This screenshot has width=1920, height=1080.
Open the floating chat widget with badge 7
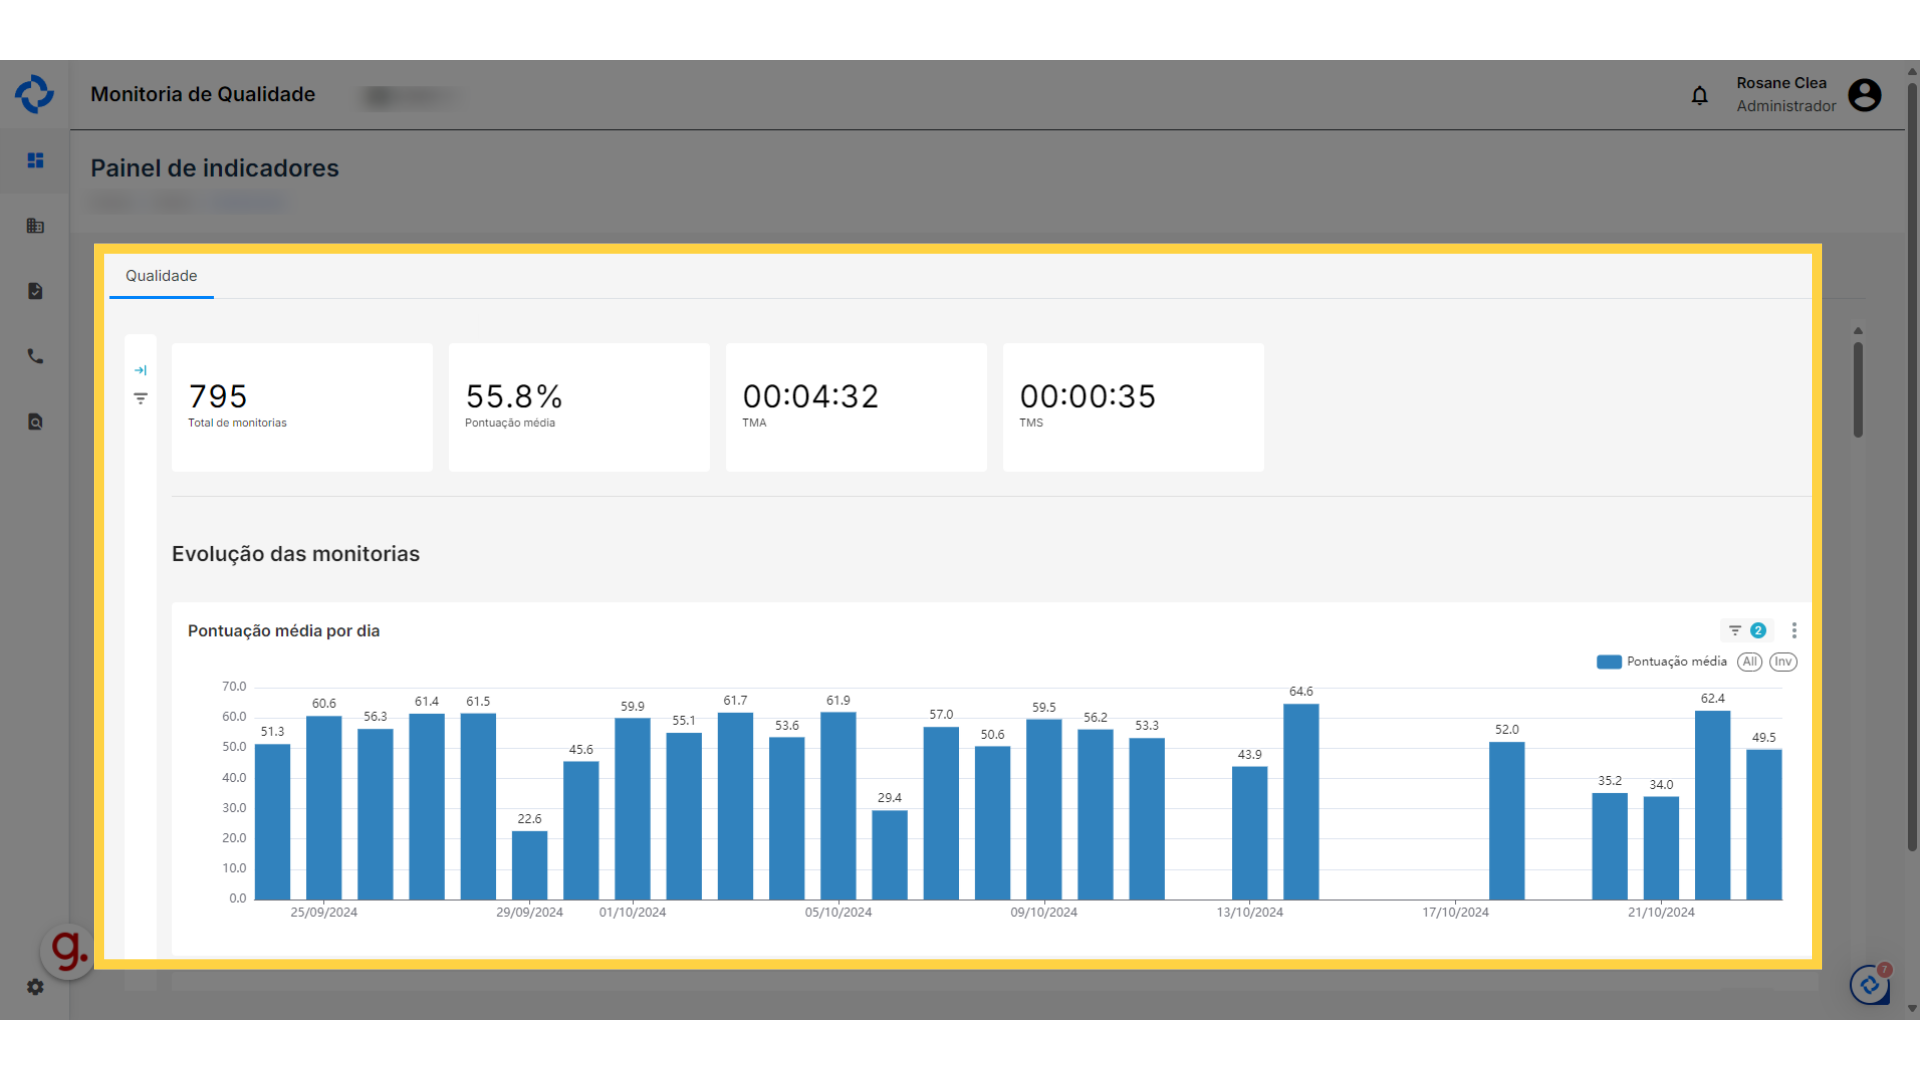tap(1869, 985)
